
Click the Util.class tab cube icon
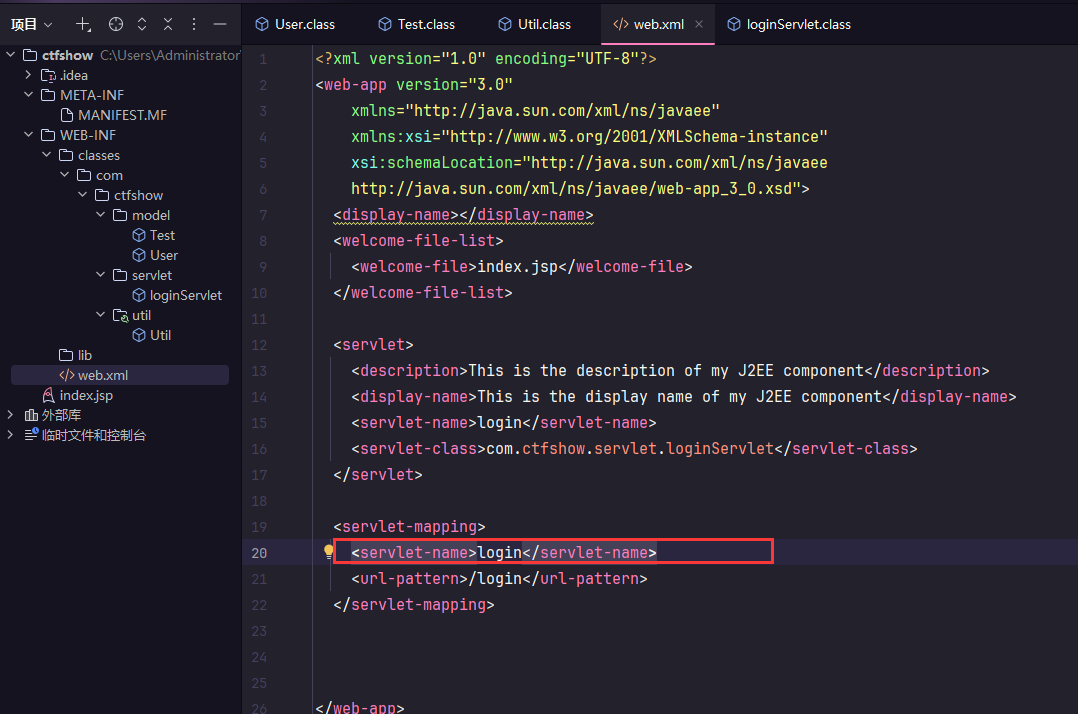pyautogui.click(x=505, y=24)
